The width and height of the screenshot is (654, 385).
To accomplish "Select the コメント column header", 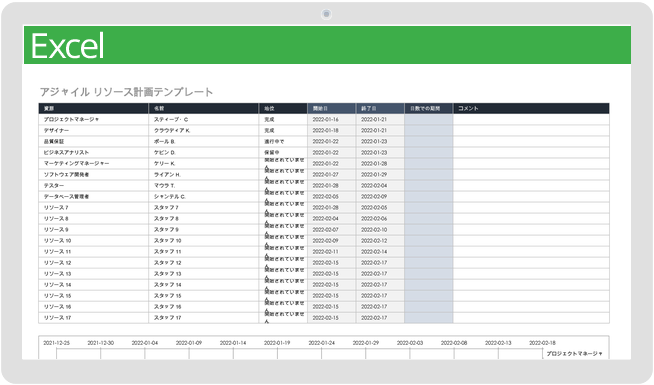I will click(531, 108).
